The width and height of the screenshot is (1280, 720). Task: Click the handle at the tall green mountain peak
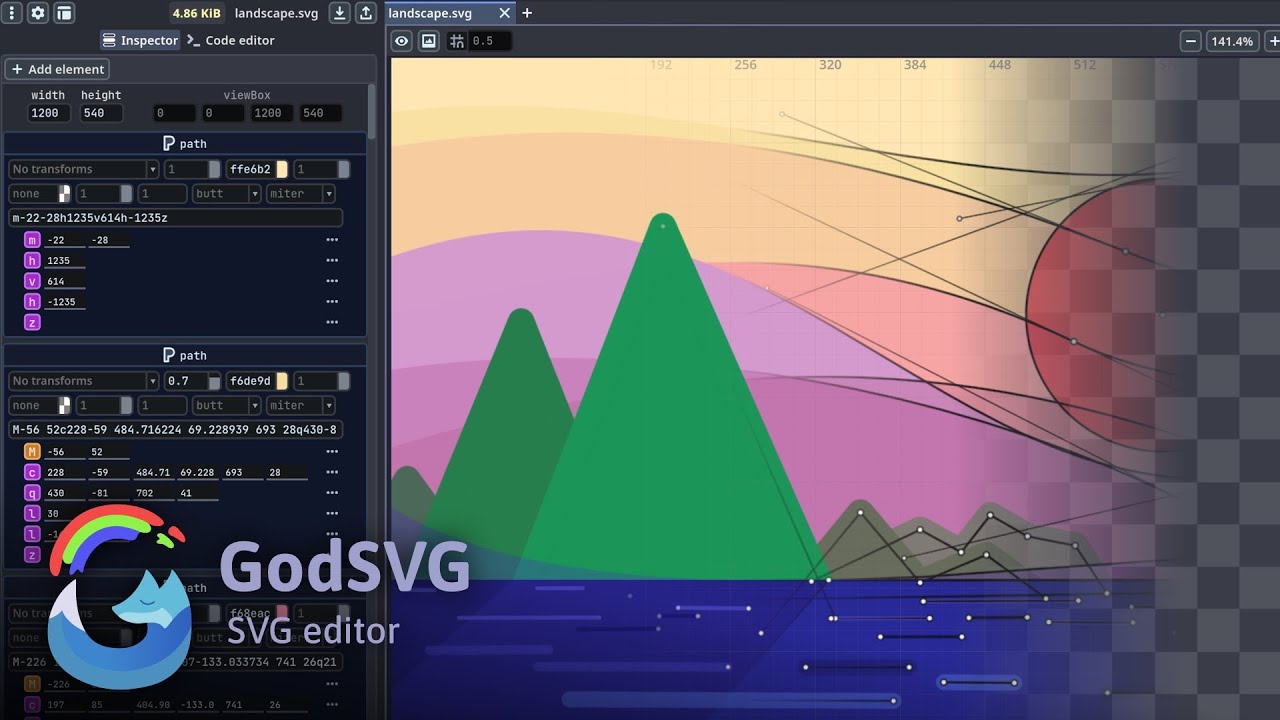pos(662,226)
